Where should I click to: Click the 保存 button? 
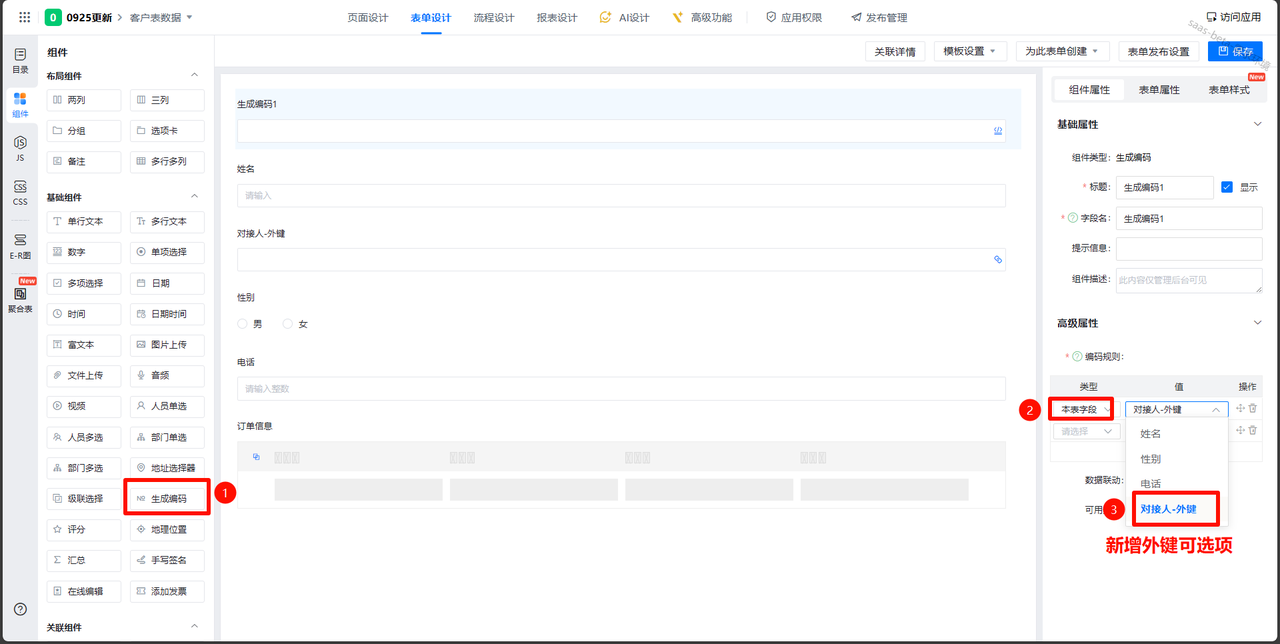1235,52
